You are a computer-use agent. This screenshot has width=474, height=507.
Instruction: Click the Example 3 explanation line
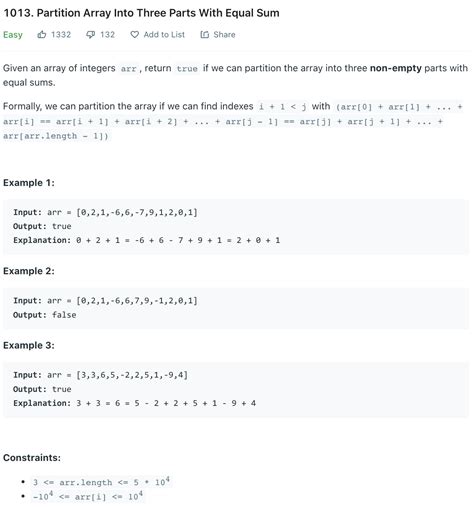135,403
